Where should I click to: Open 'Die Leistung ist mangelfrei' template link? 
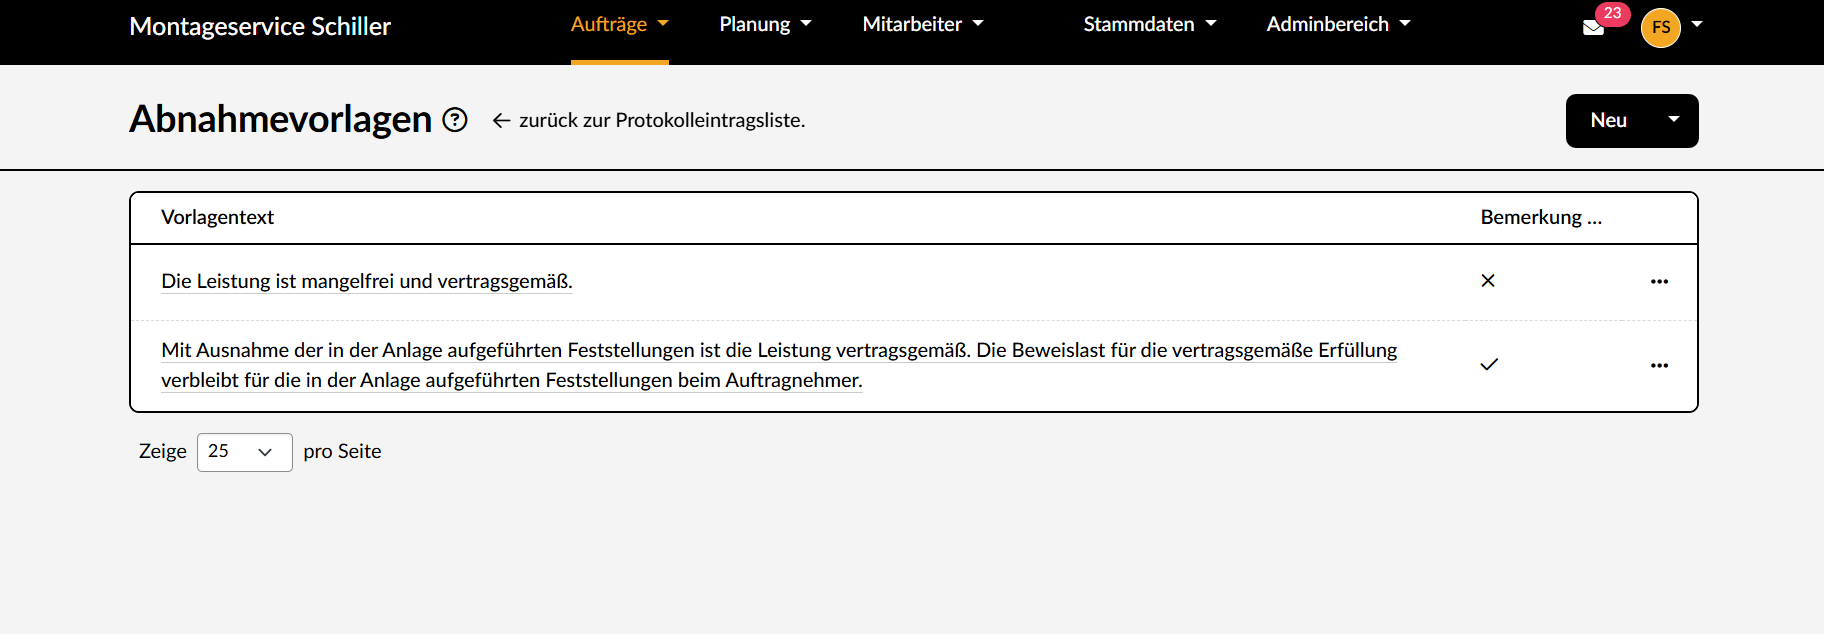(x=366, y=281)
